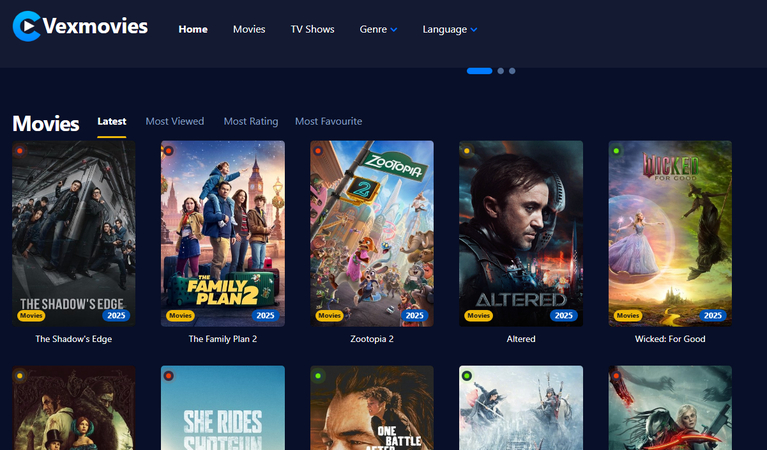
Task: Click 2025 badge on The Family Plan 2
Action: pyautogui.click(x=266, y=315)
